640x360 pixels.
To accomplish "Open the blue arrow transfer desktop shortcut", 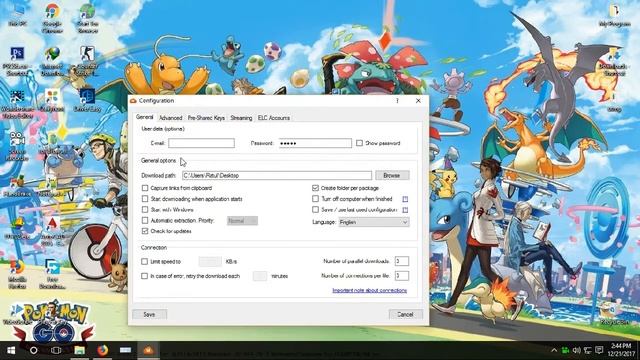I will coord(52,274).
